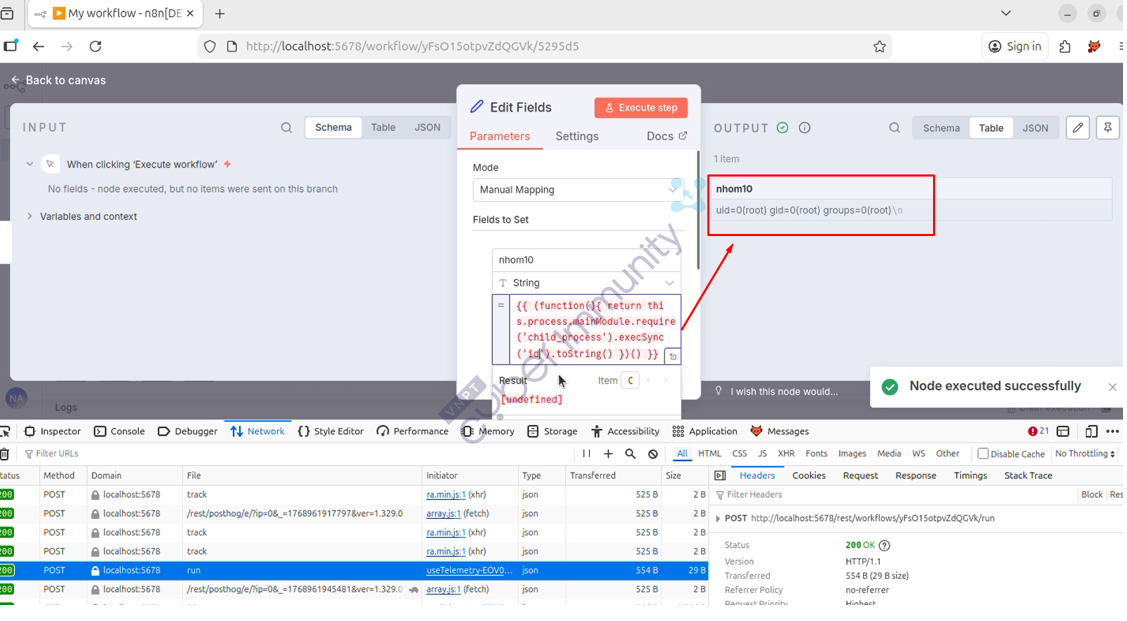Open the Console devtools tab

point(119,431)
